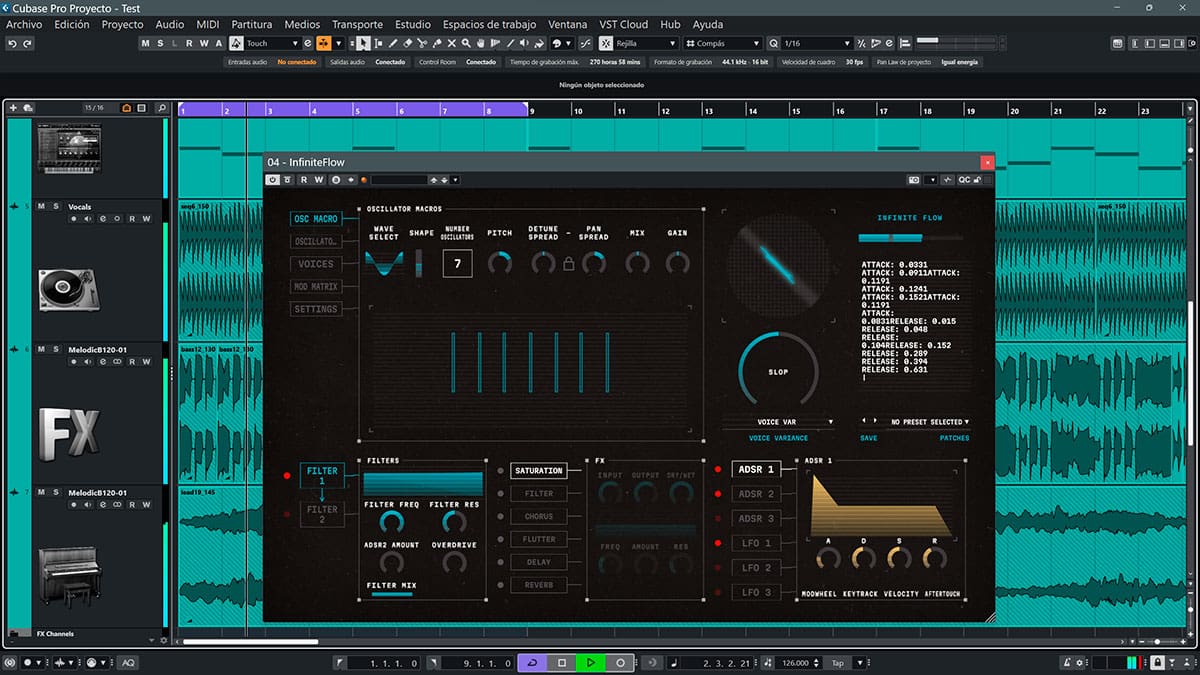This screenshot has width=1200, height=675.
Task: Click the FILTER FREQ knob
Action: 391,521
